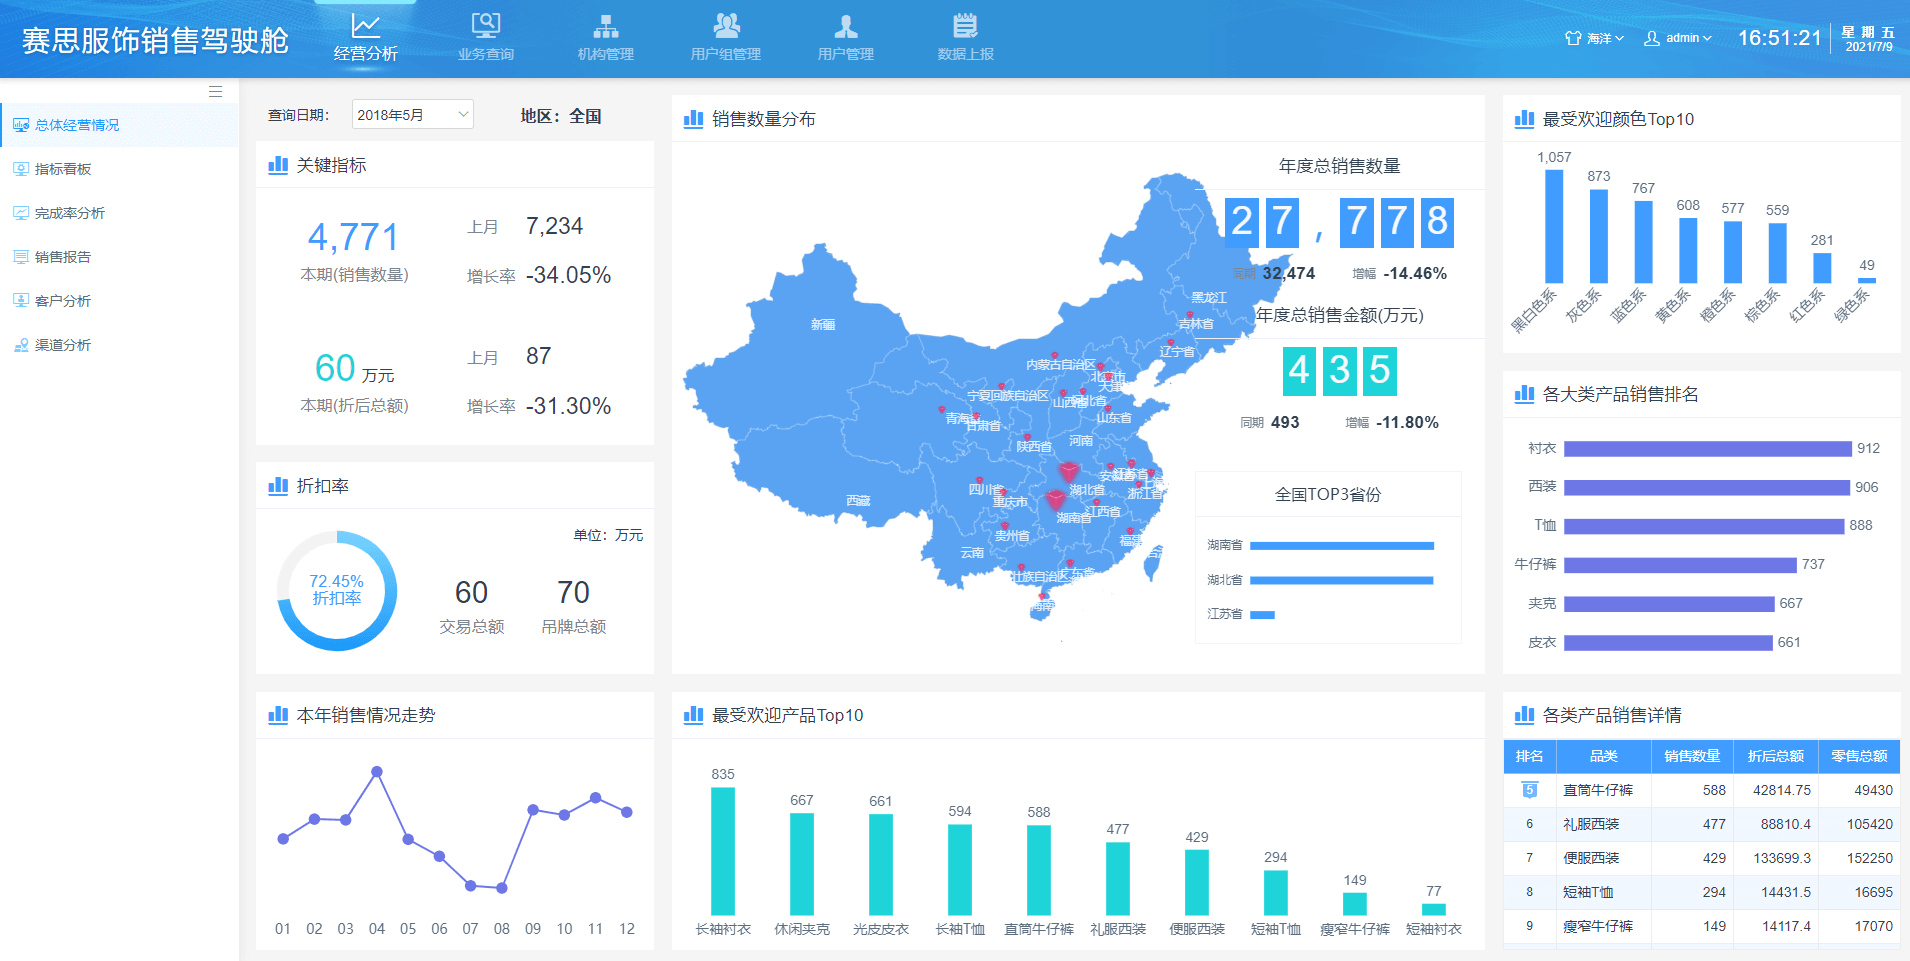Image resolution: width=1910 pixels, height=961 pixels.
Task: Select the 礼服西装 row in details table
Action: [1700, 824]
